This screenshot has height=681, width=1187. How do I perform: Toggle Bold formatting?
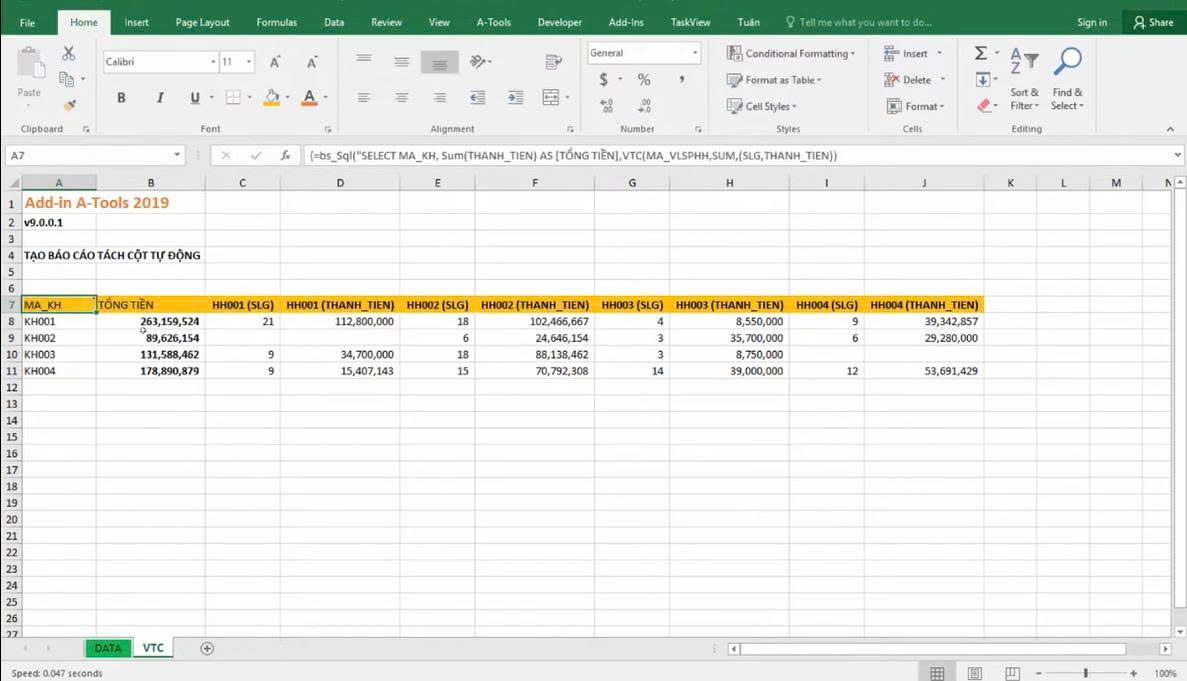(x=121, y=97)
